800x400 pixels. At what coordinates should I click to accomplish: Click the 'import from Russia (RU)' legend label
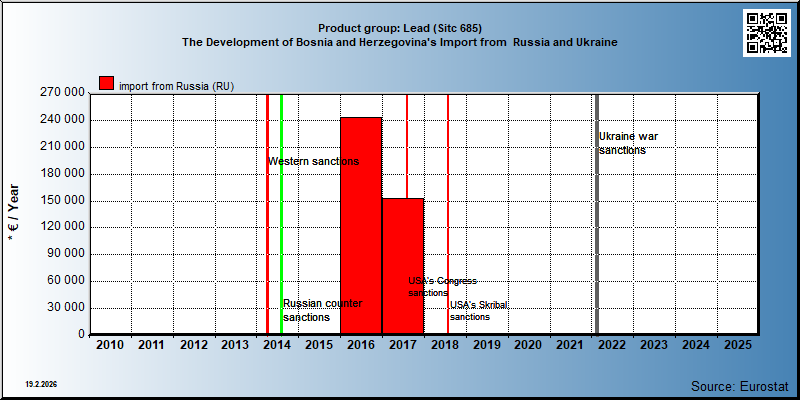pyautogui.click(x=177, y=86)
